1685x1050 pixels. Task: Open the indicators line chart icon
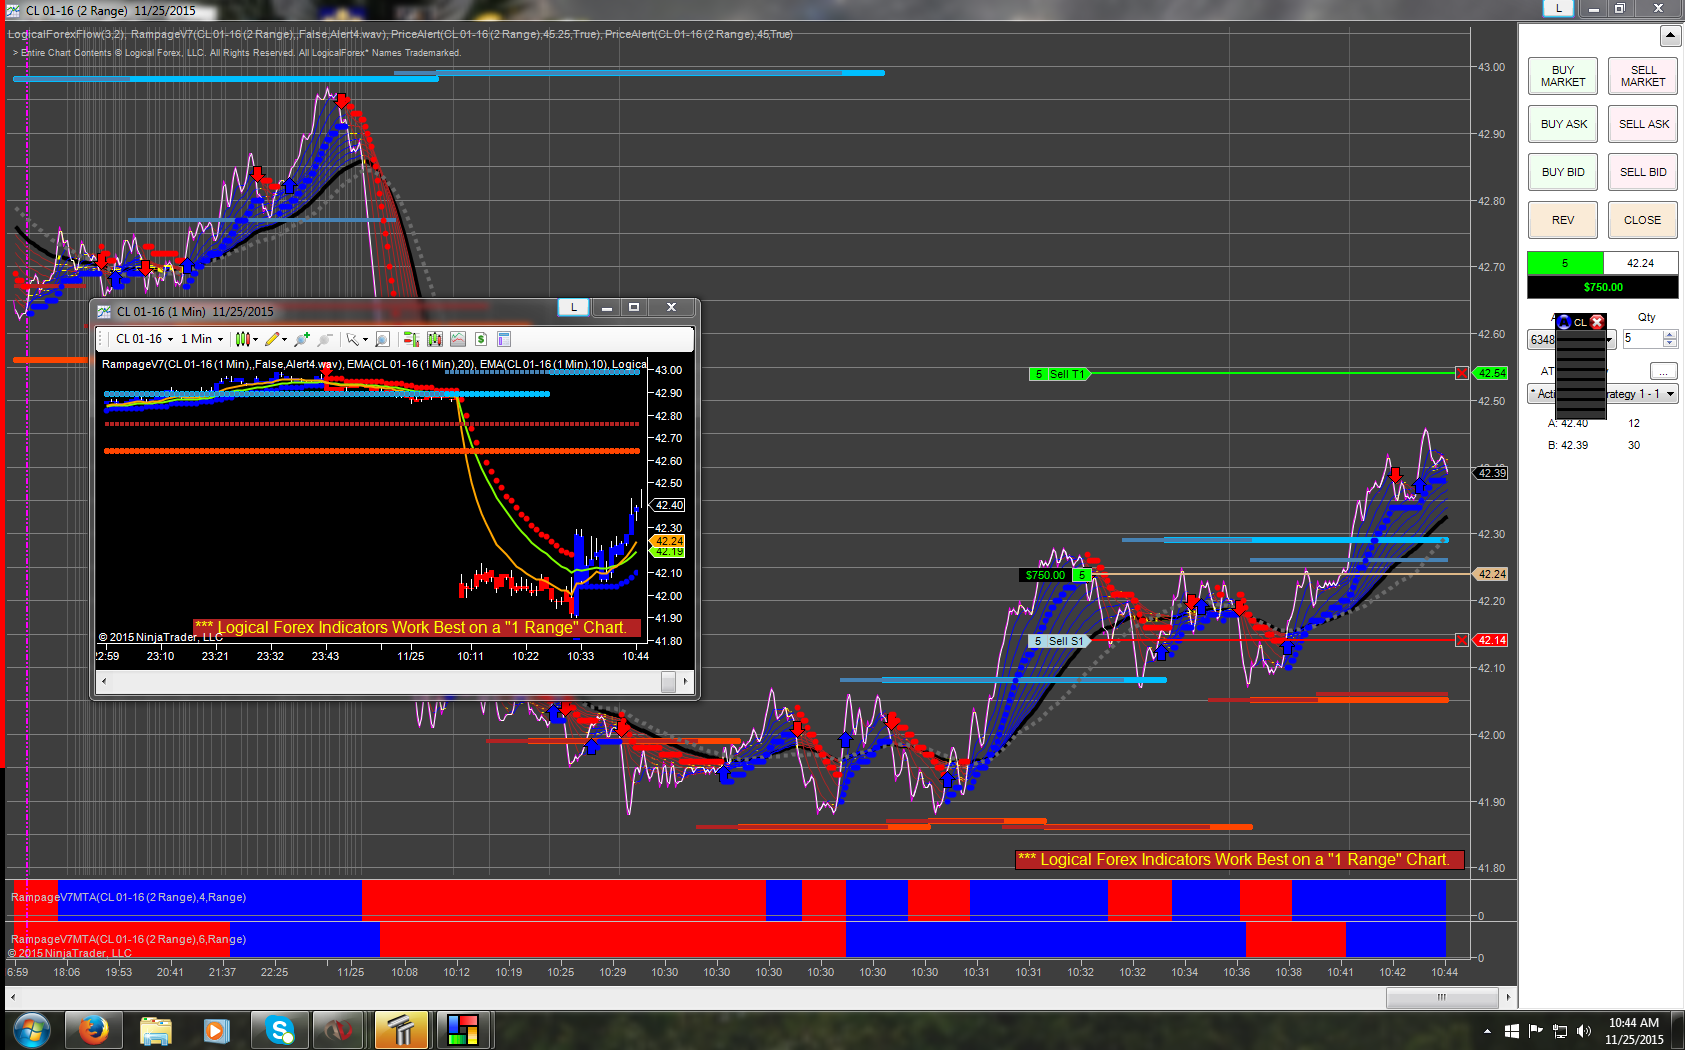pyautogui.click(x=457, y=339)
